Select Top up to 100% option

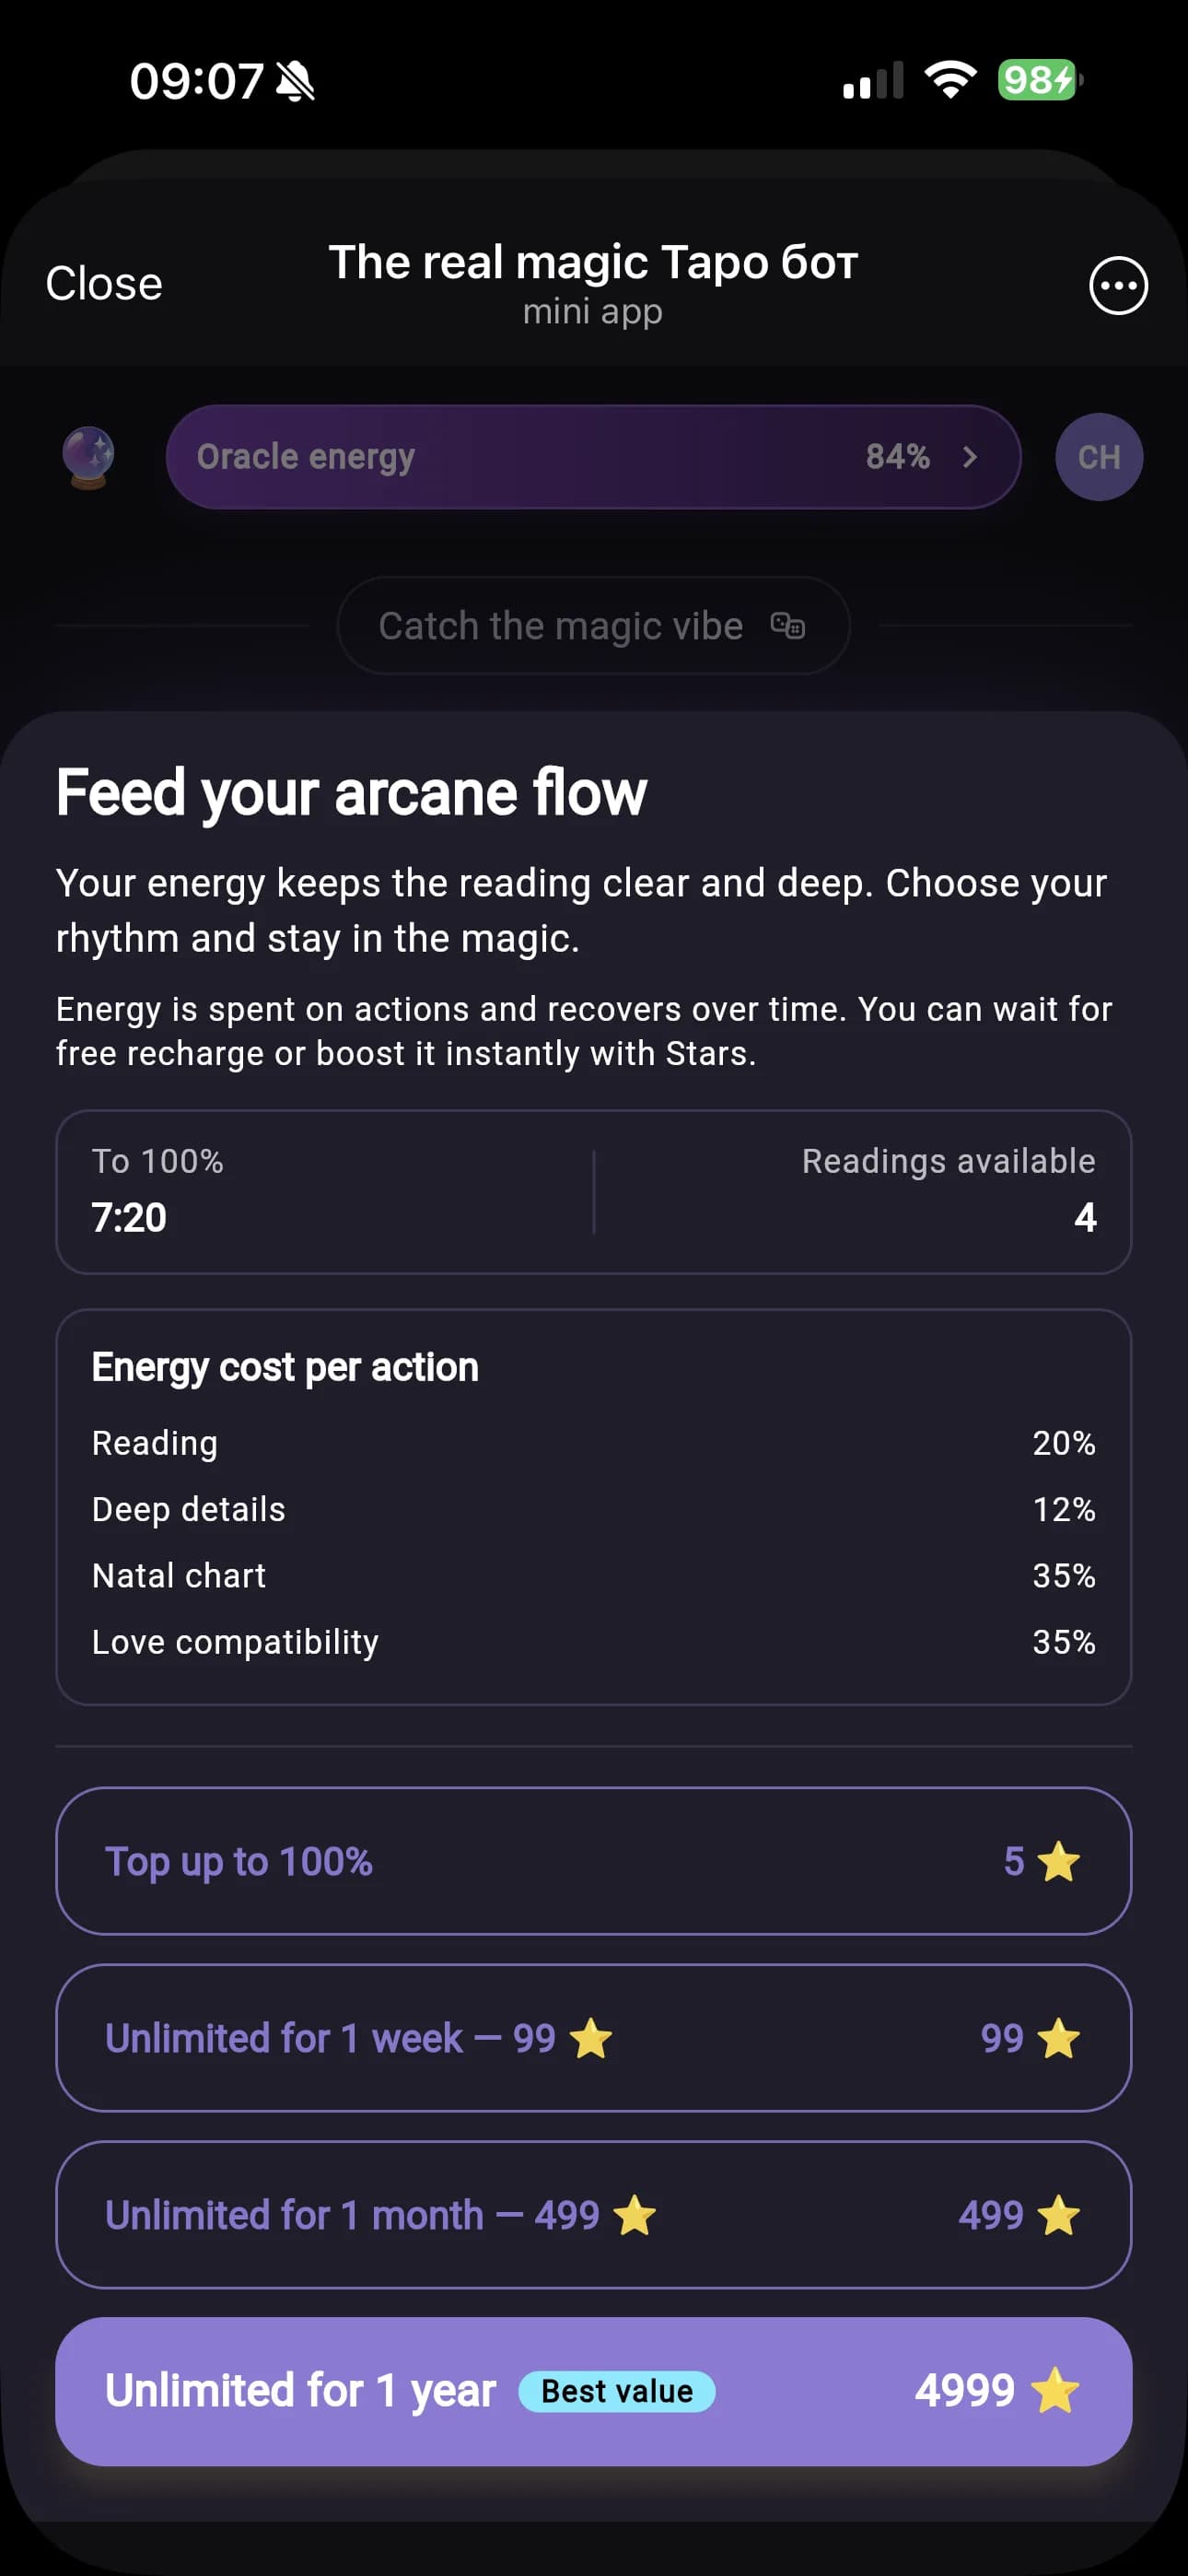tap(592, 1861)
